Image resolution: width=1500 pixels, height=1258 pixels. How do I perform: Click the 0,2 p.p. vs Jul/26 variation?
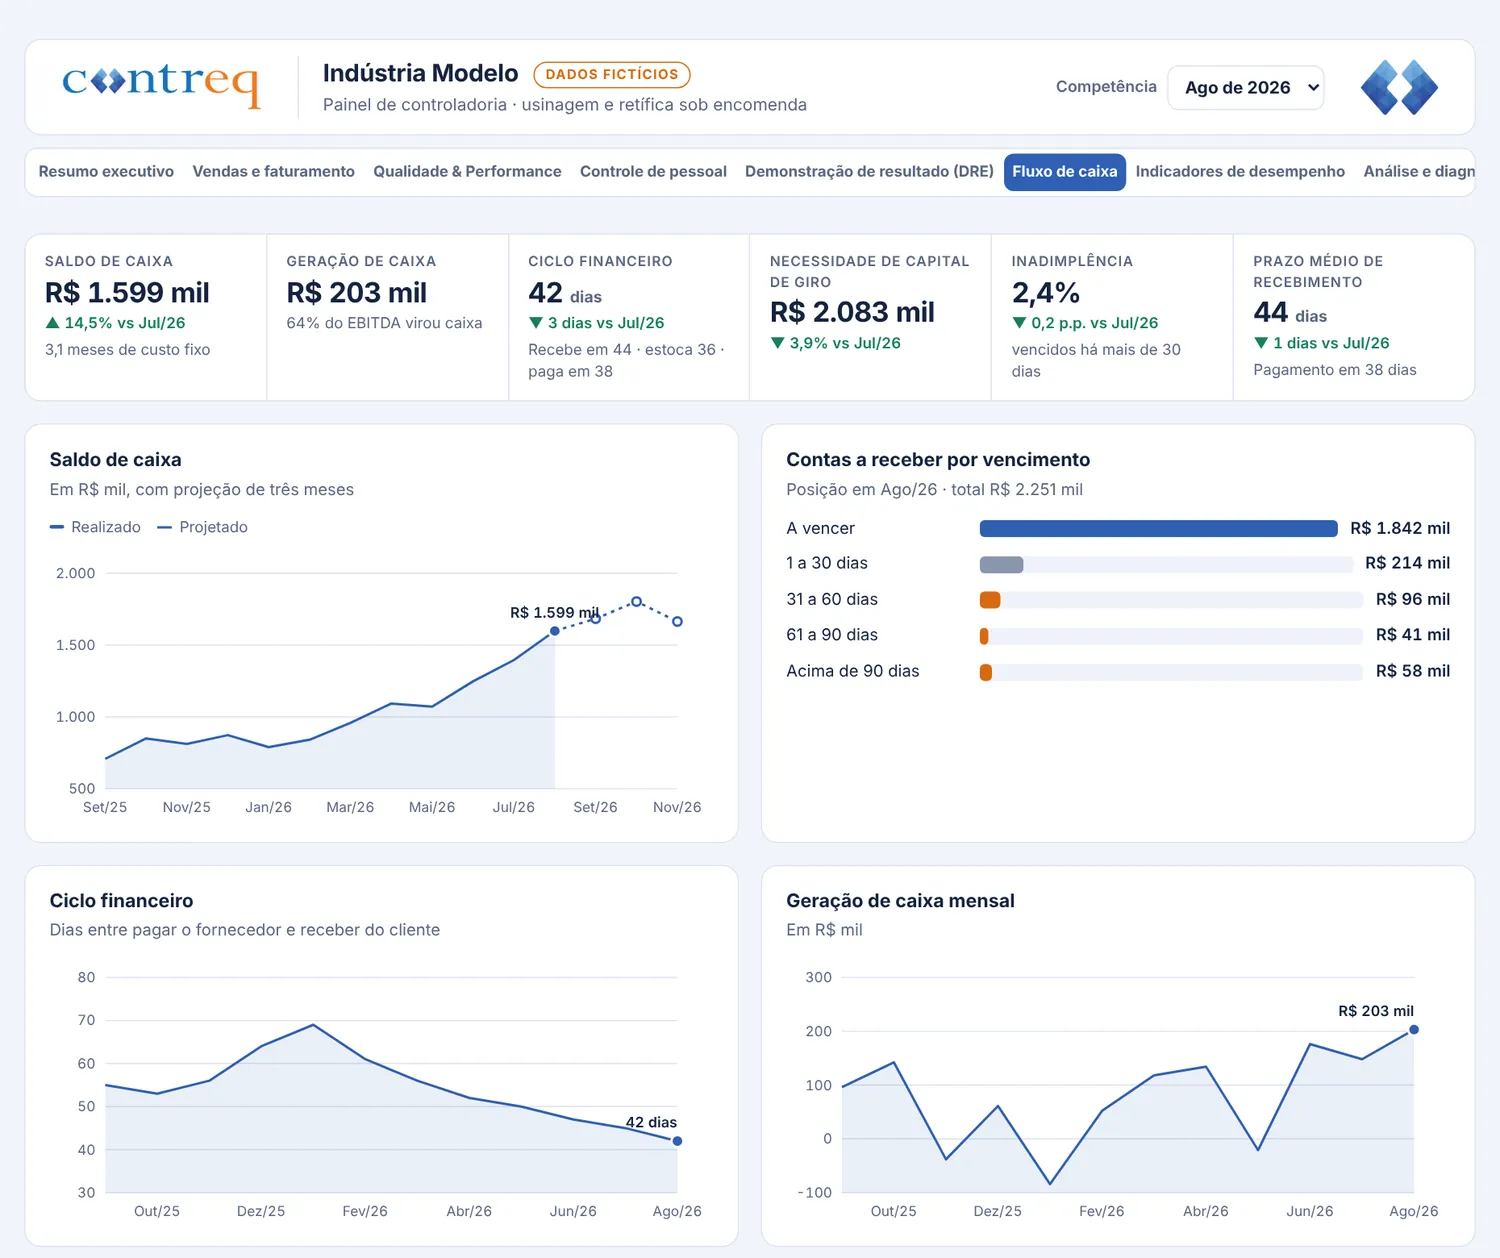[x=1085, y=323]
